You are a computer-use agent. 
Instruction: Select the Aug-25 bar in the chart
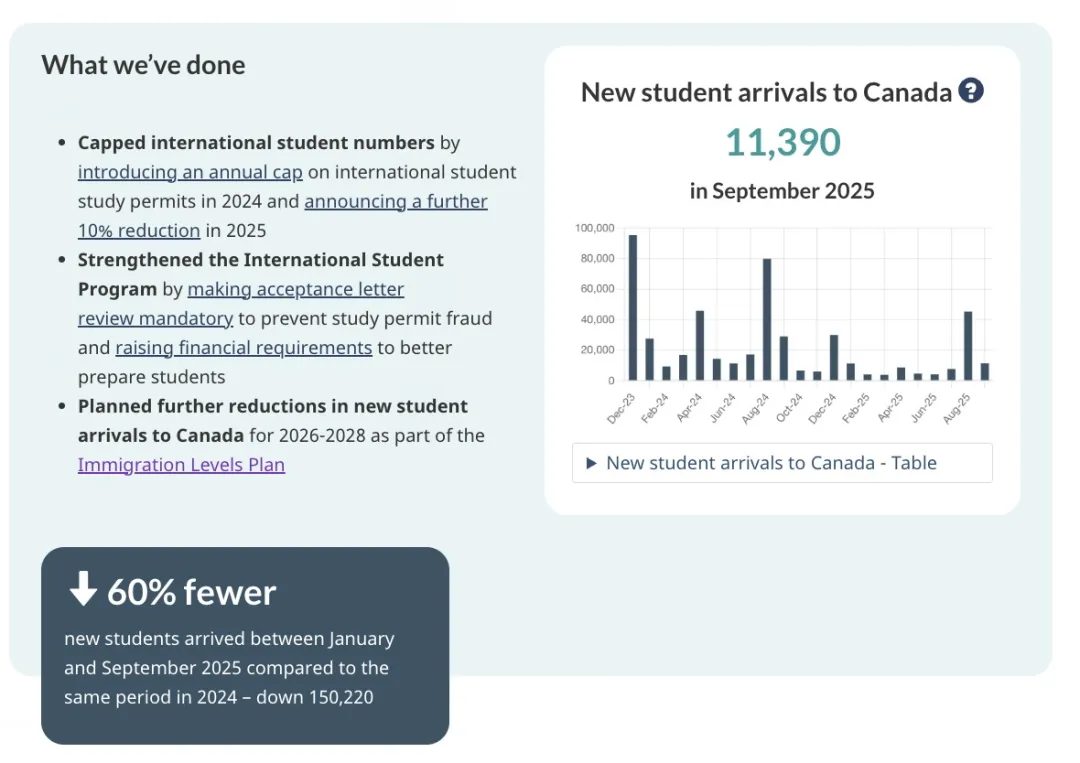point(968,346)
